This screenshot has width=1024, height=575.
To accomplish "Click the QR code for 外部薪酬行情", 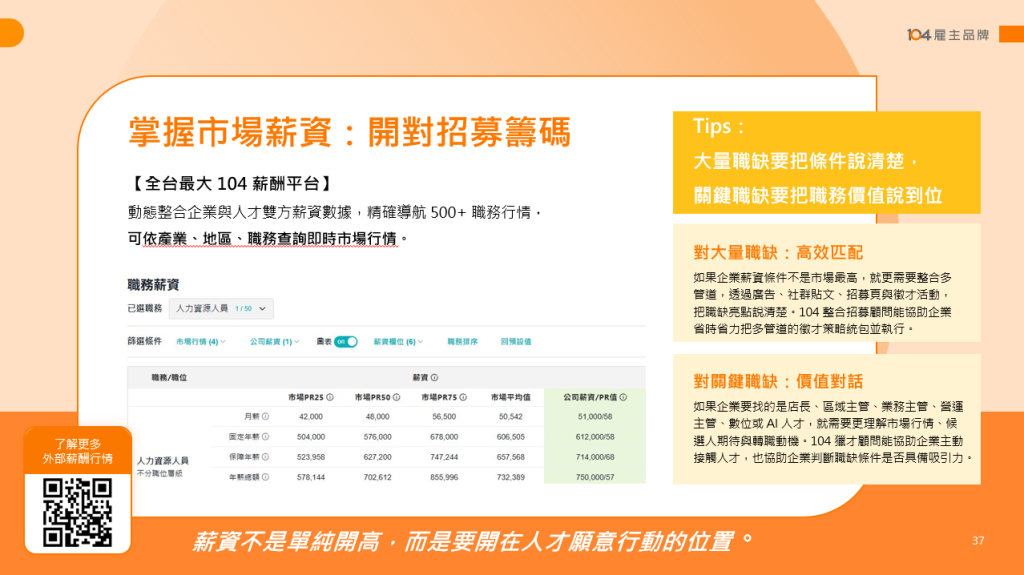I will tap(78, 512).
